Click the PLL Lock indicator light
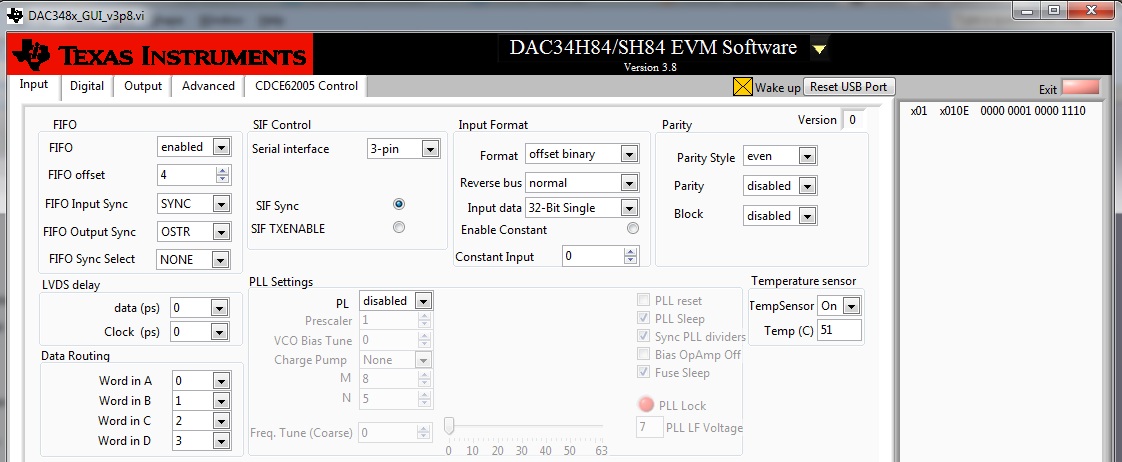Image resolution: width=1122 pixels, height=462 pixels. click(x=645, y=405)
